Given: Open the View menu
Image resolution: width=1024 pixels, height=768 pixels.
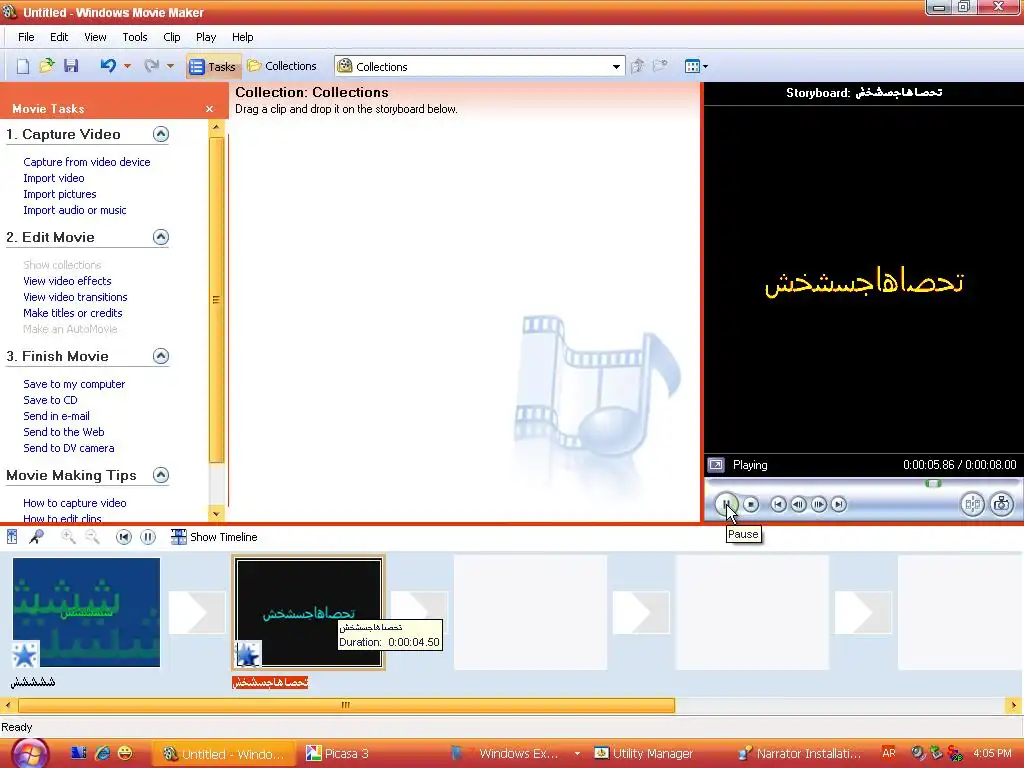Looking at the screenshot, I should point(95,37).
